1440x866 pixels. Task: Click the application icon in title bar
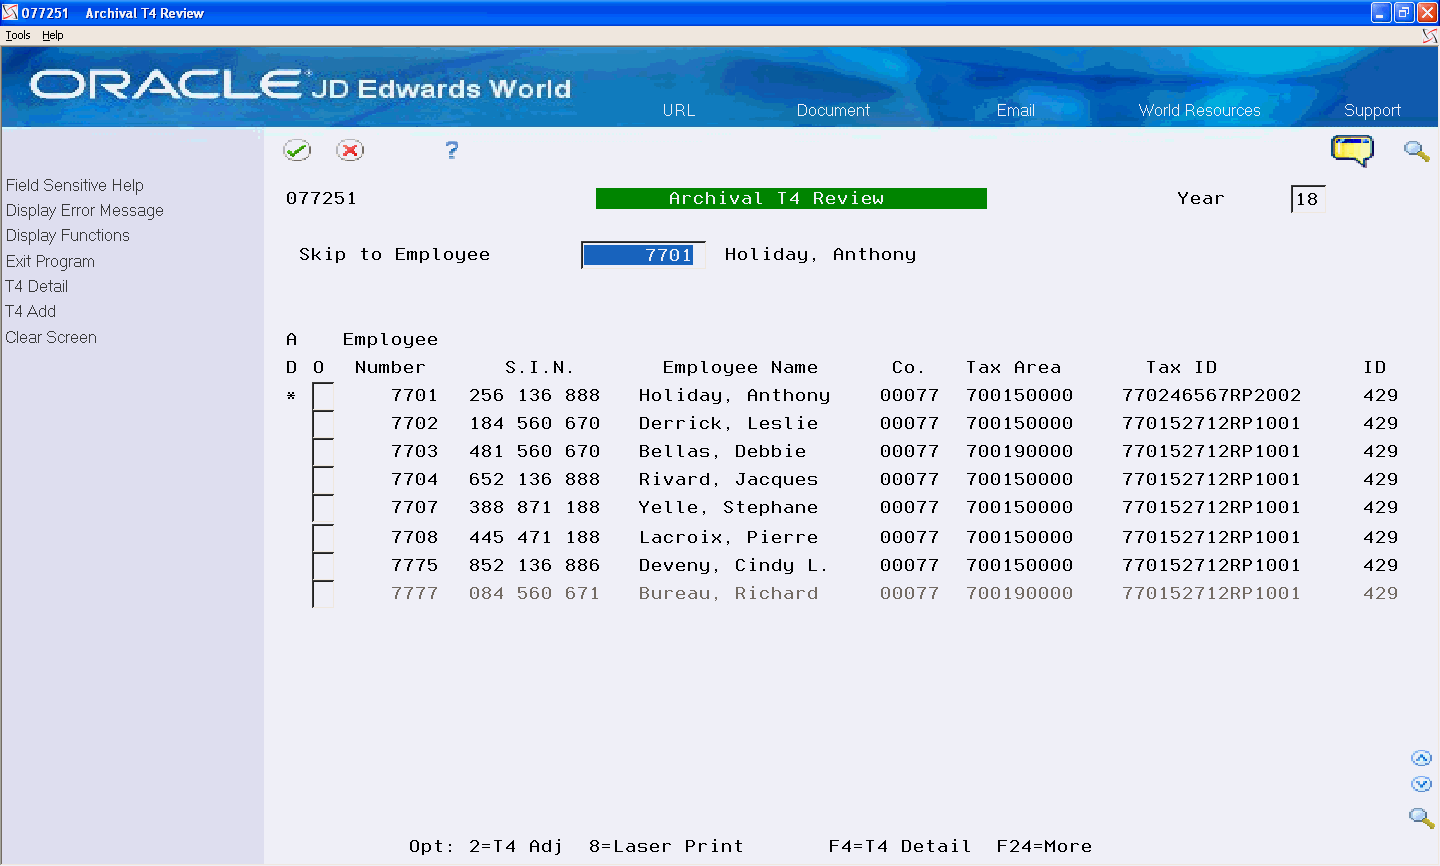point(10,12)
